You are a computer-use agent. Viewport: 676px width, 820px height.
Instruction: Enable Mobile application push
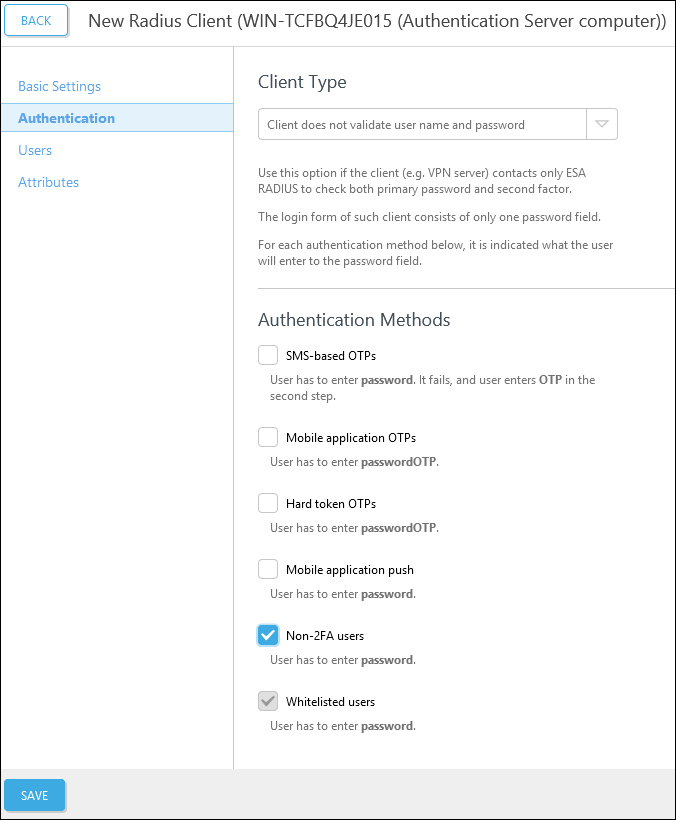click(x=268, y=568)
